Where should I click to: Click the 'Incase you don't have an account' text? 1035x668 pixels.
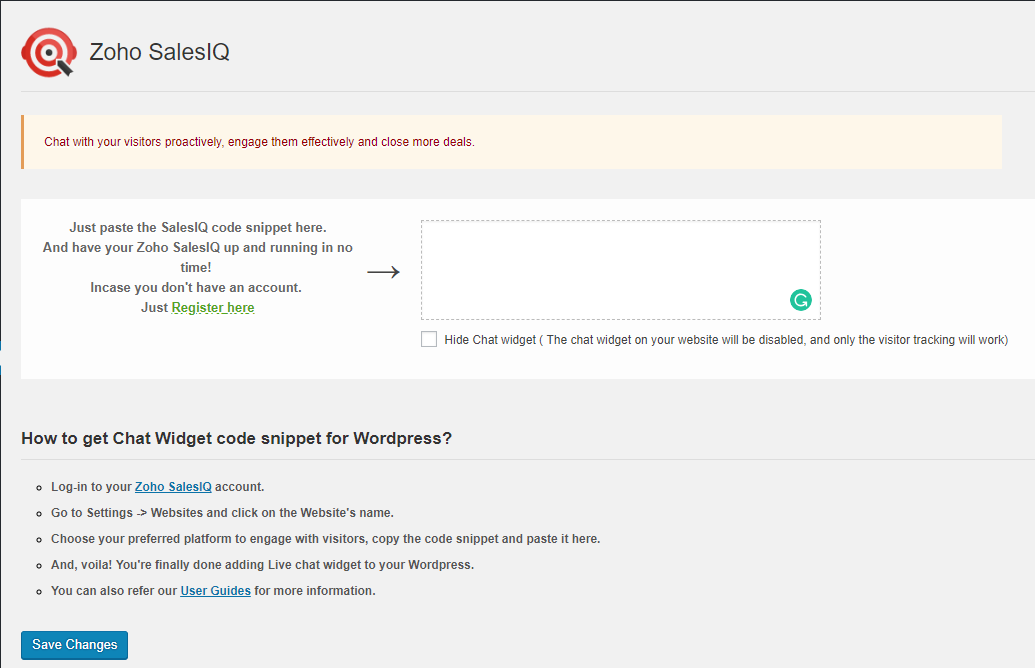click(x=196, y=288)
